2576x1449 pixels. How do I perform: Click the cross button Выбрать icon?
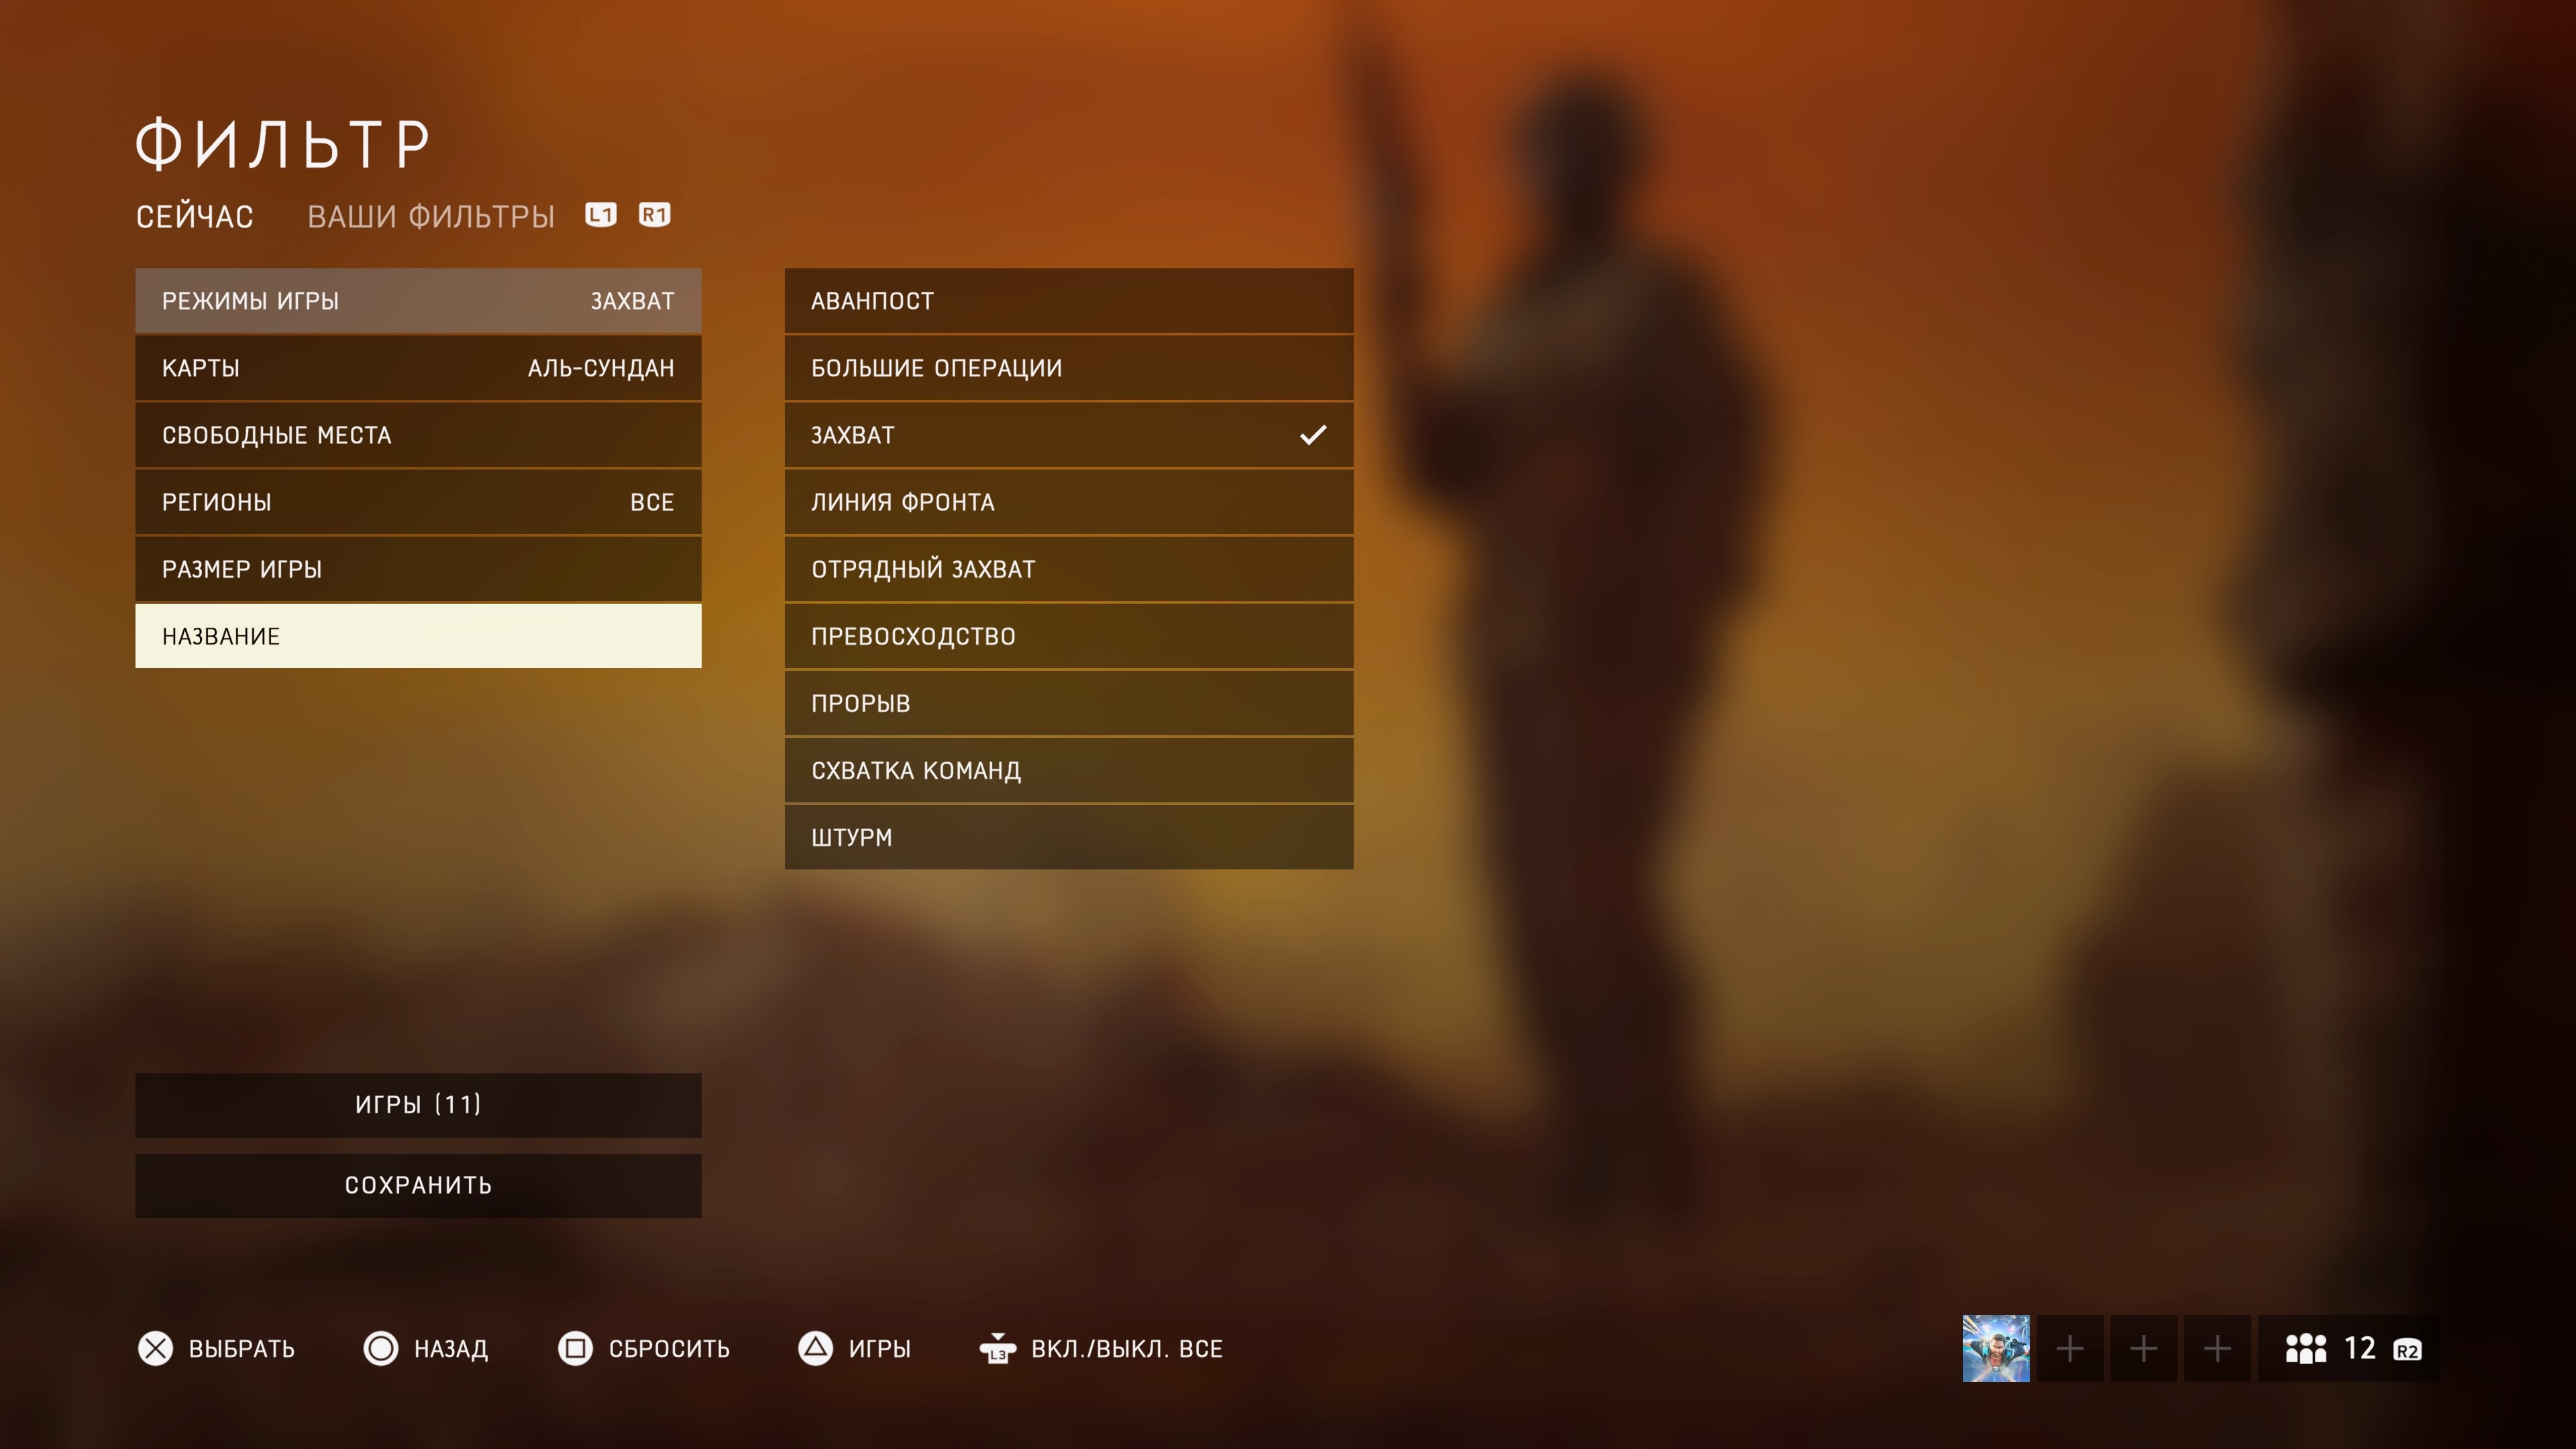155,1348
